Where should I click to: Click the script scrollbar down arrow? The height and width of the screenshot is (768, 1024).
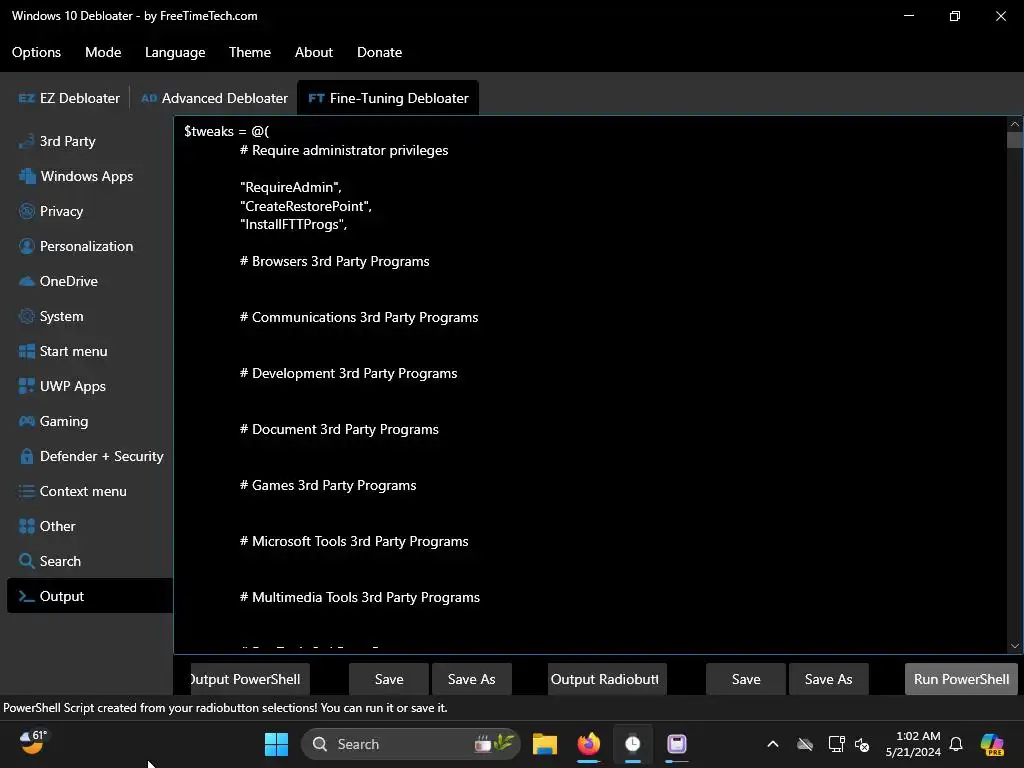[1014, 646]
